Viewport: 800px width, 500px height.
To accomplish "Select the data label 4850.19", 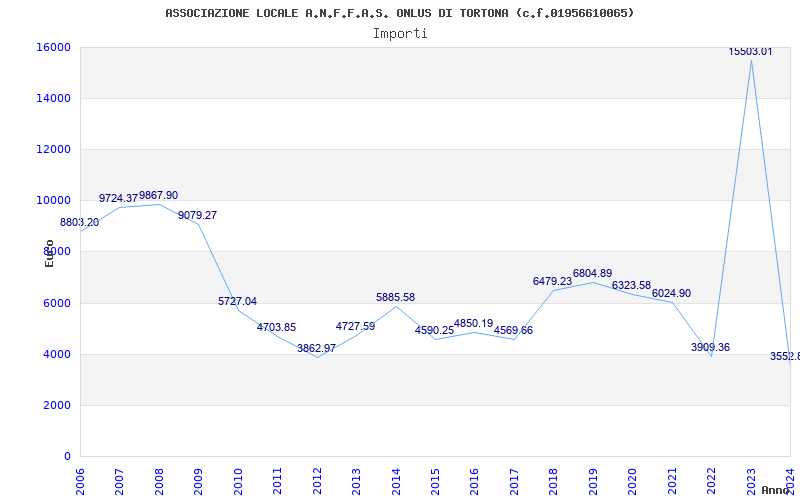I will tap(473, 323).
